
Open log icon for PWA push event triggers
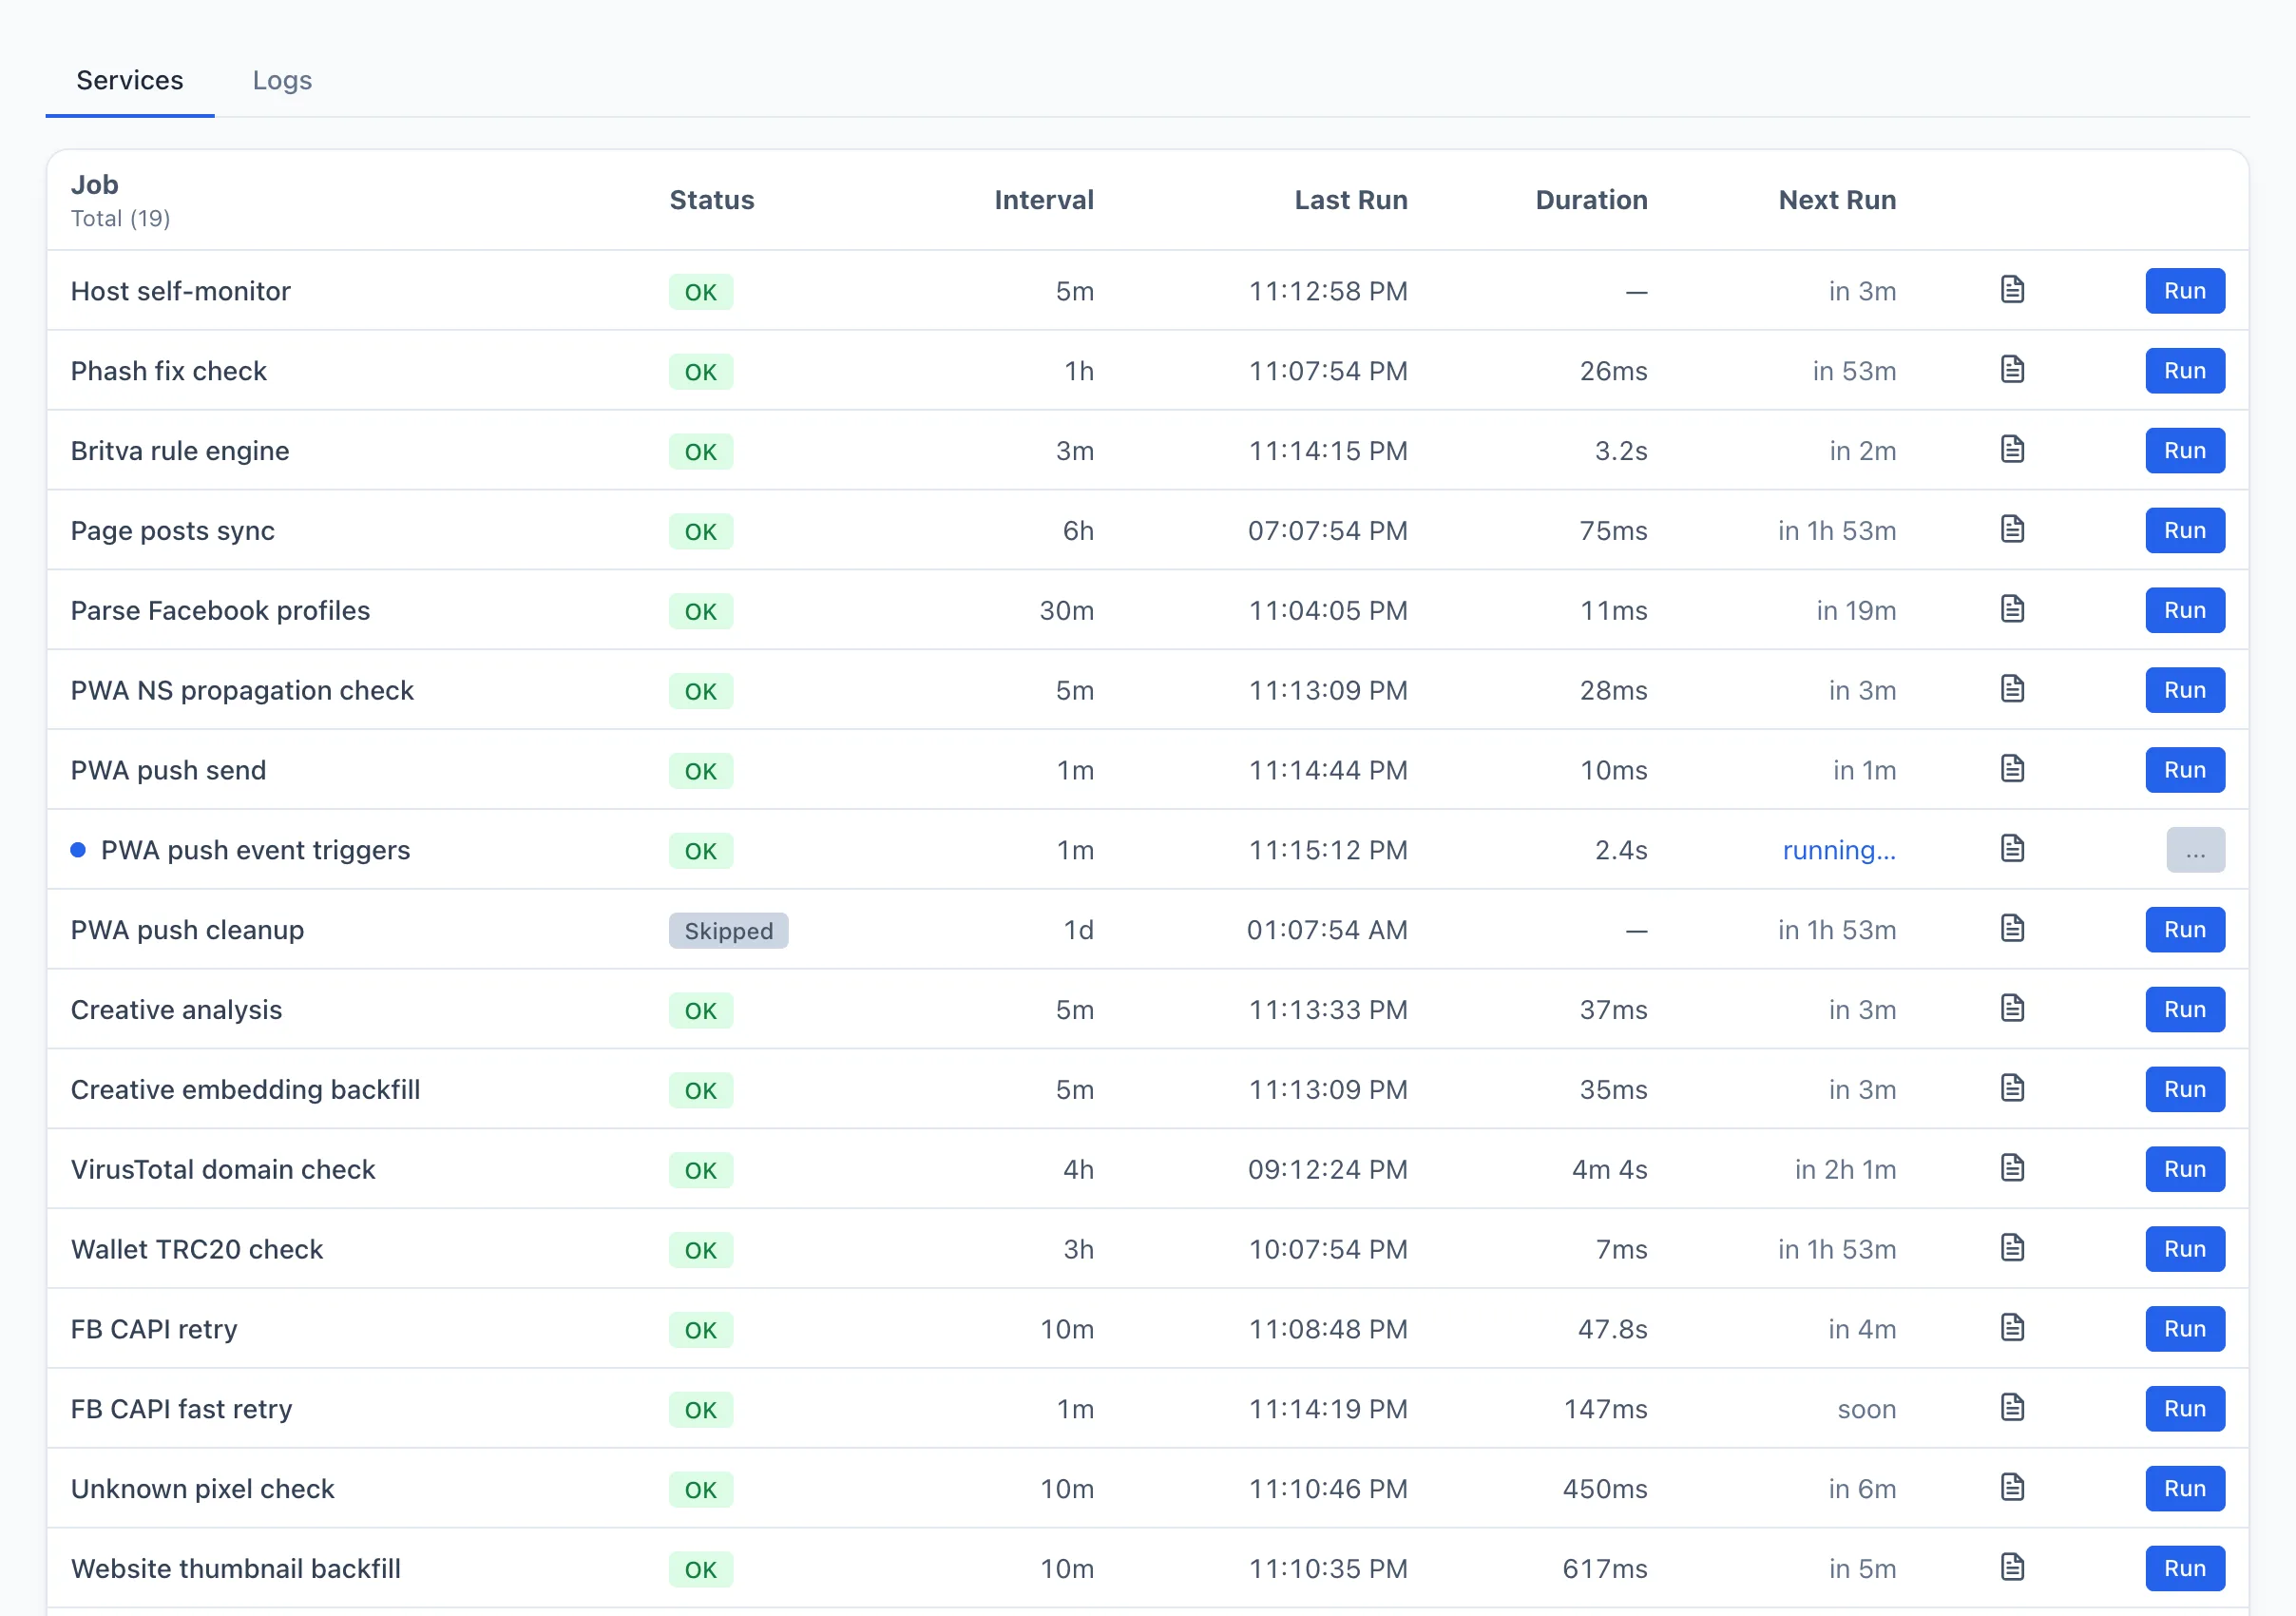[2012, 849]
